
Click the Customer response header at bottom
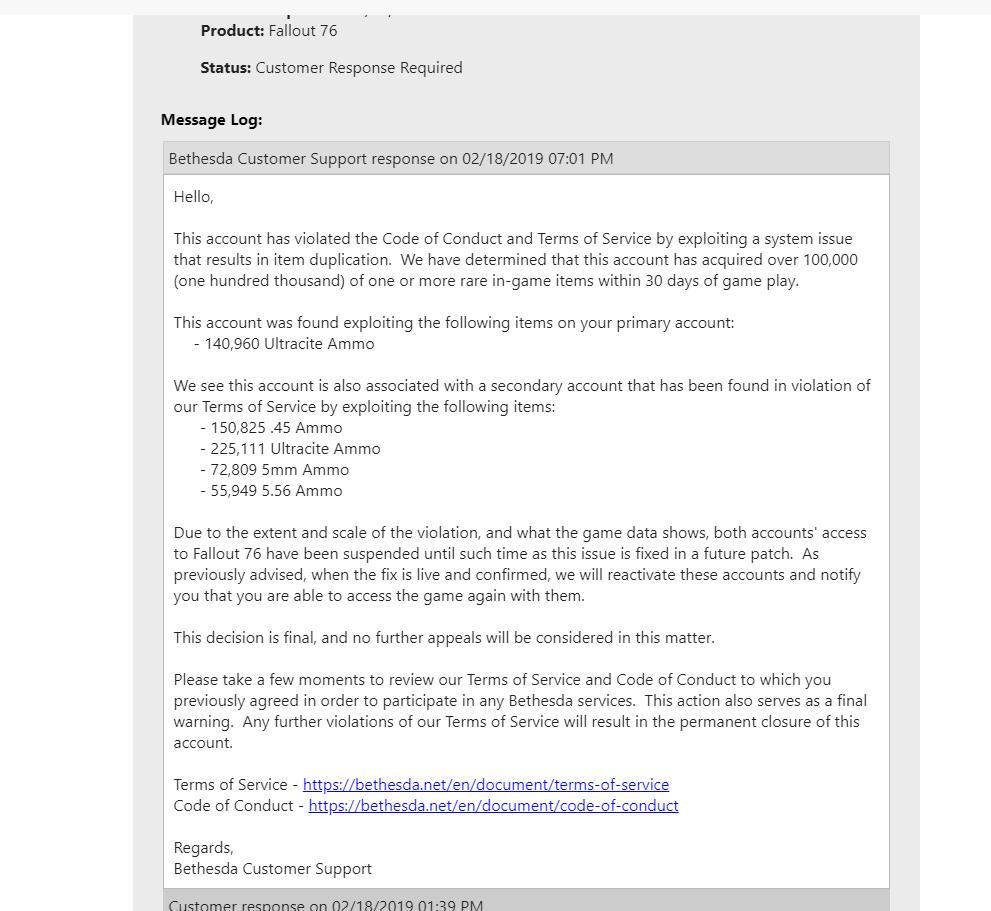tap(326, 904)
